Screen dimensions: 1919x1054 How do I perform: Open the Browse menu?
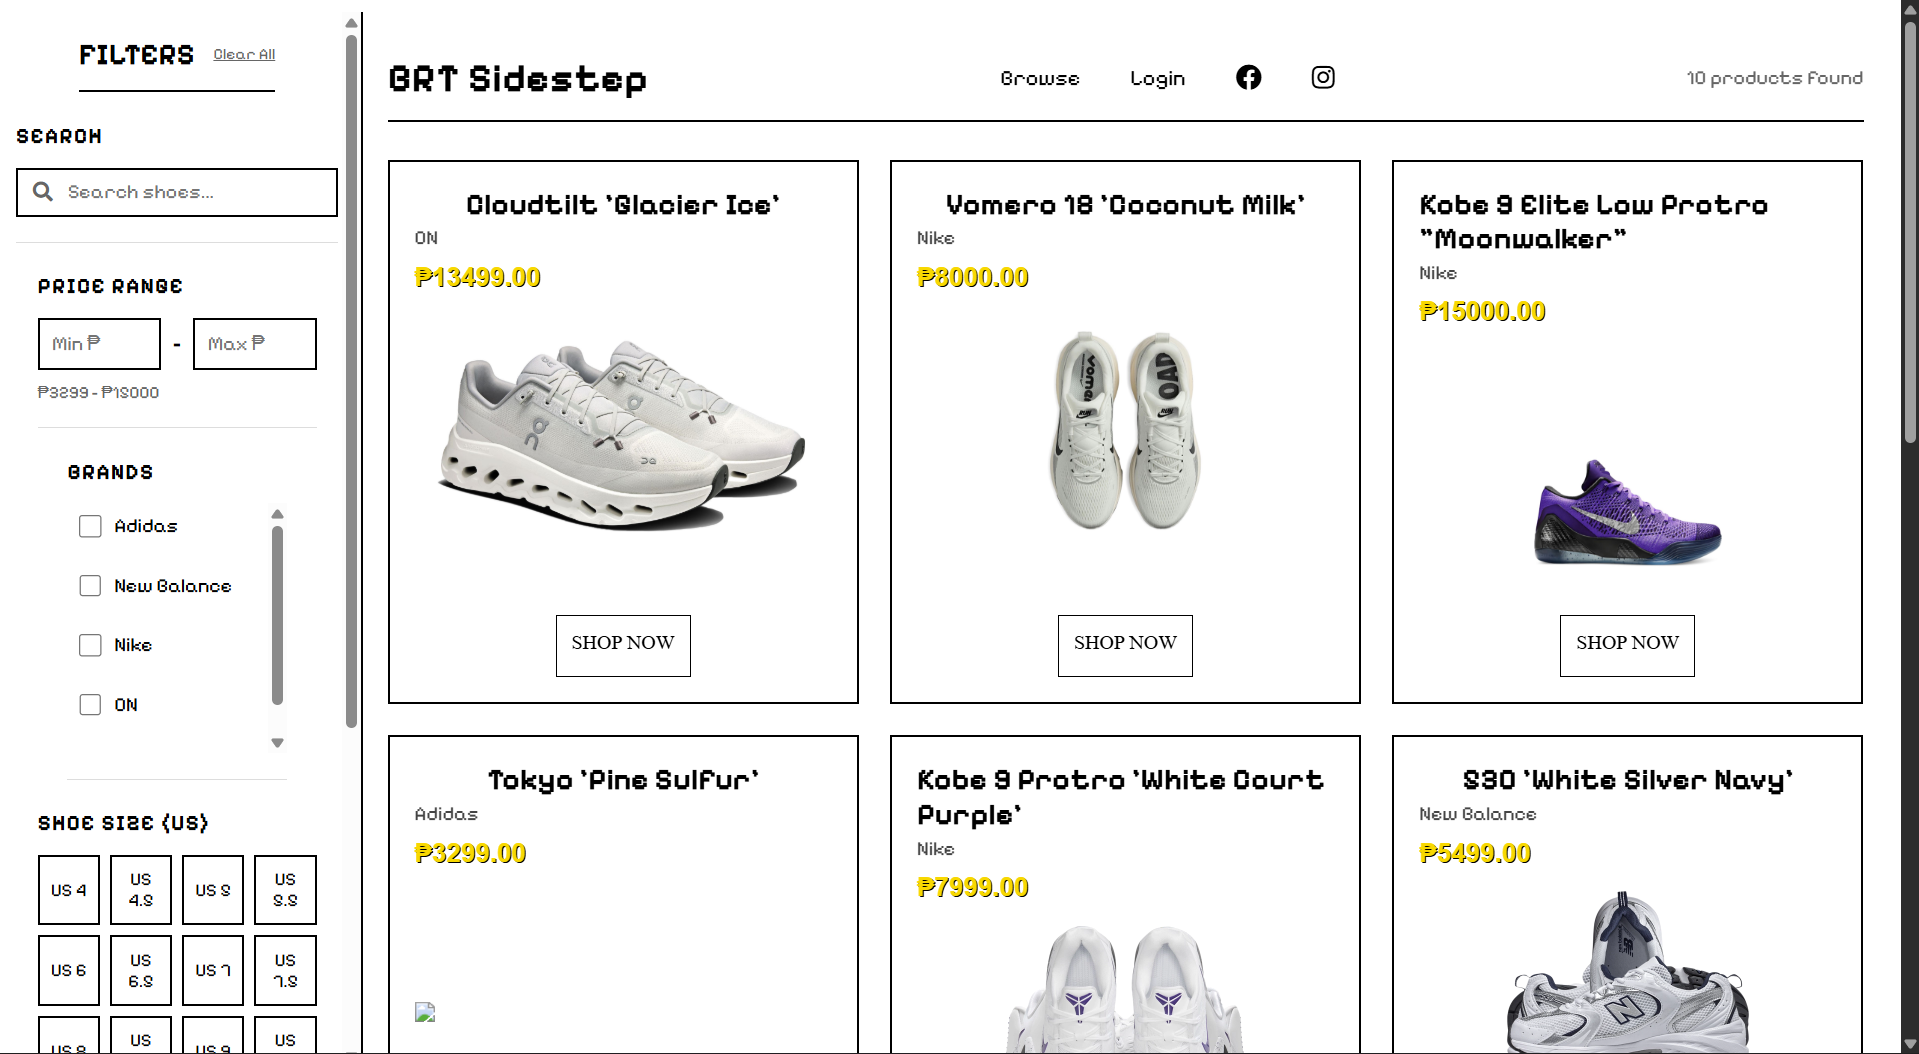[1039, 78]
